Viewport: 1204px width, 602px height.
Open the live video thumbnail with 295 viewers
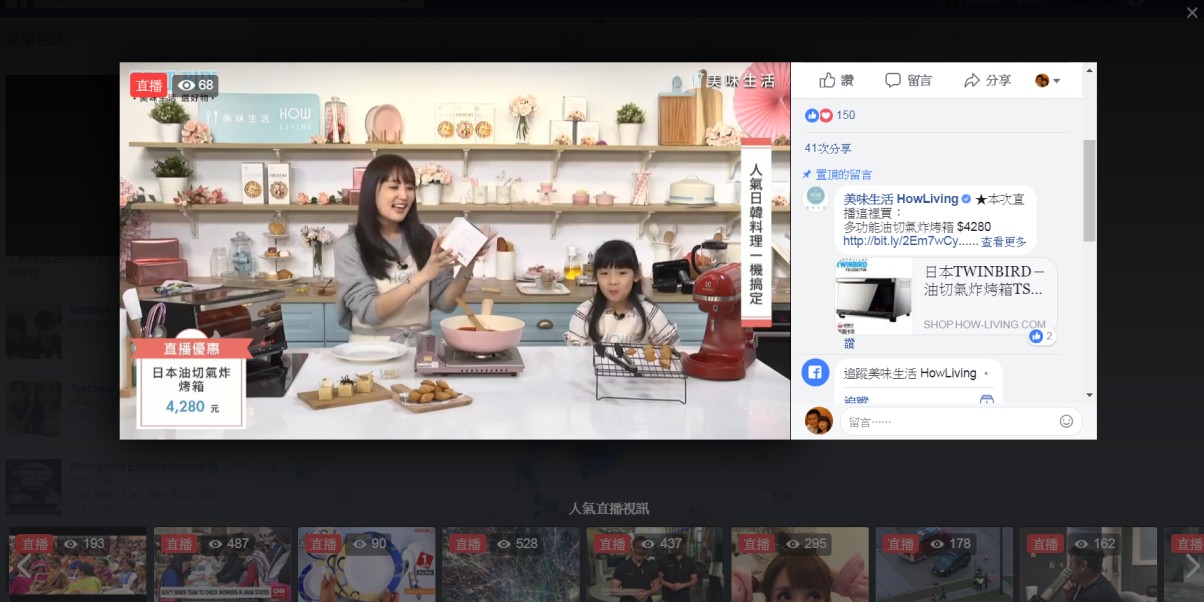point(799,565)
